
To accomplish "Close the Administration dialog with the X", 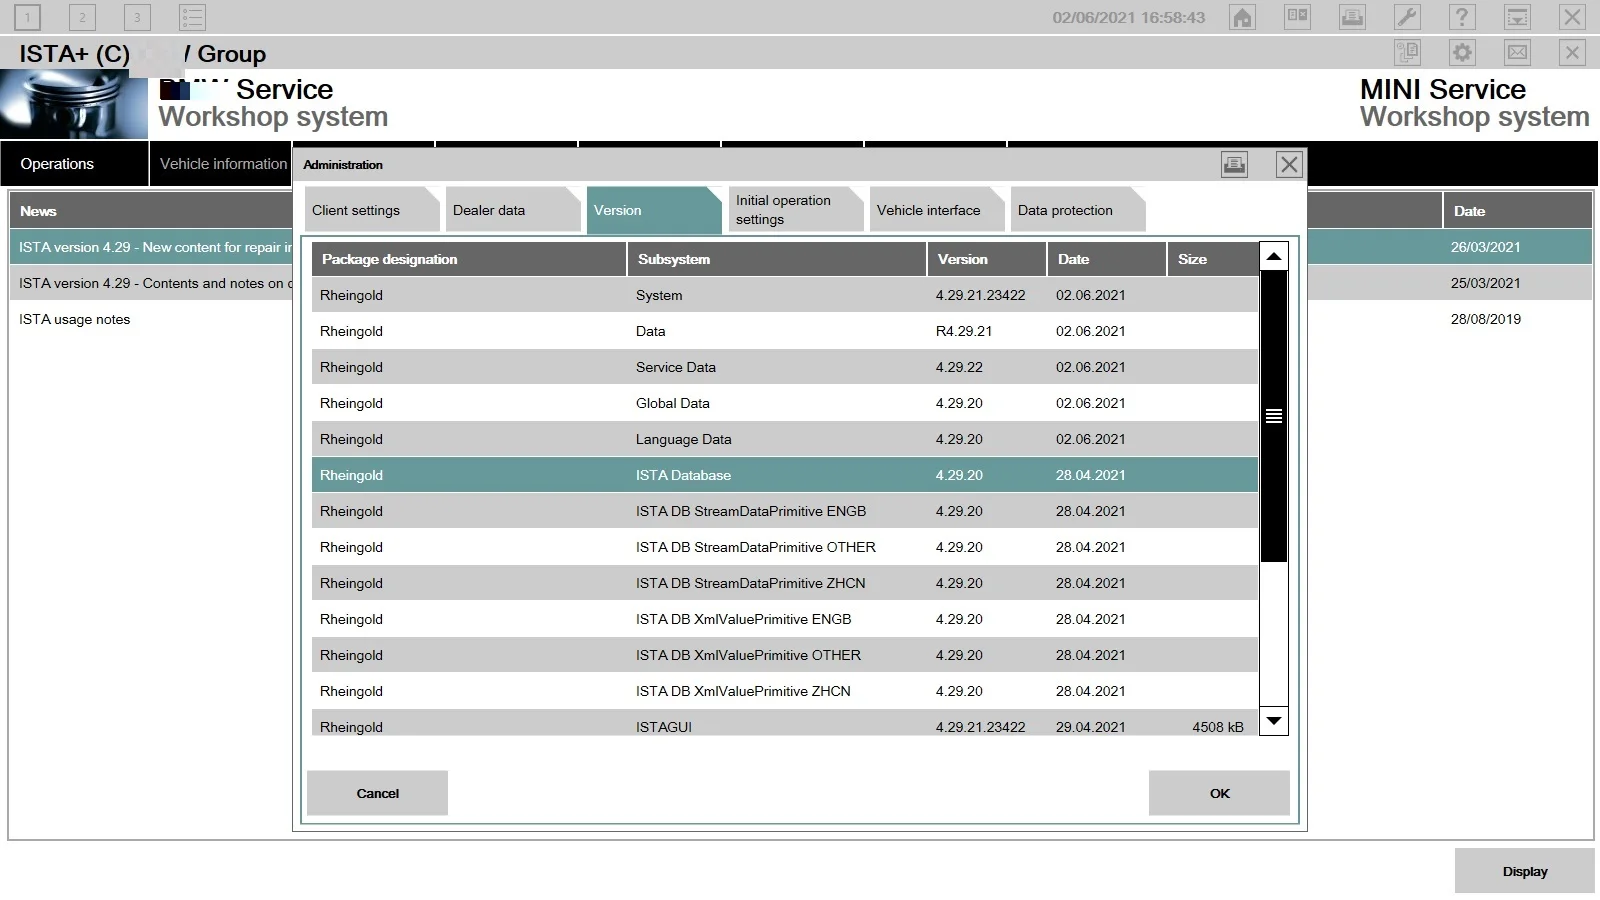I will (1289, 165).
